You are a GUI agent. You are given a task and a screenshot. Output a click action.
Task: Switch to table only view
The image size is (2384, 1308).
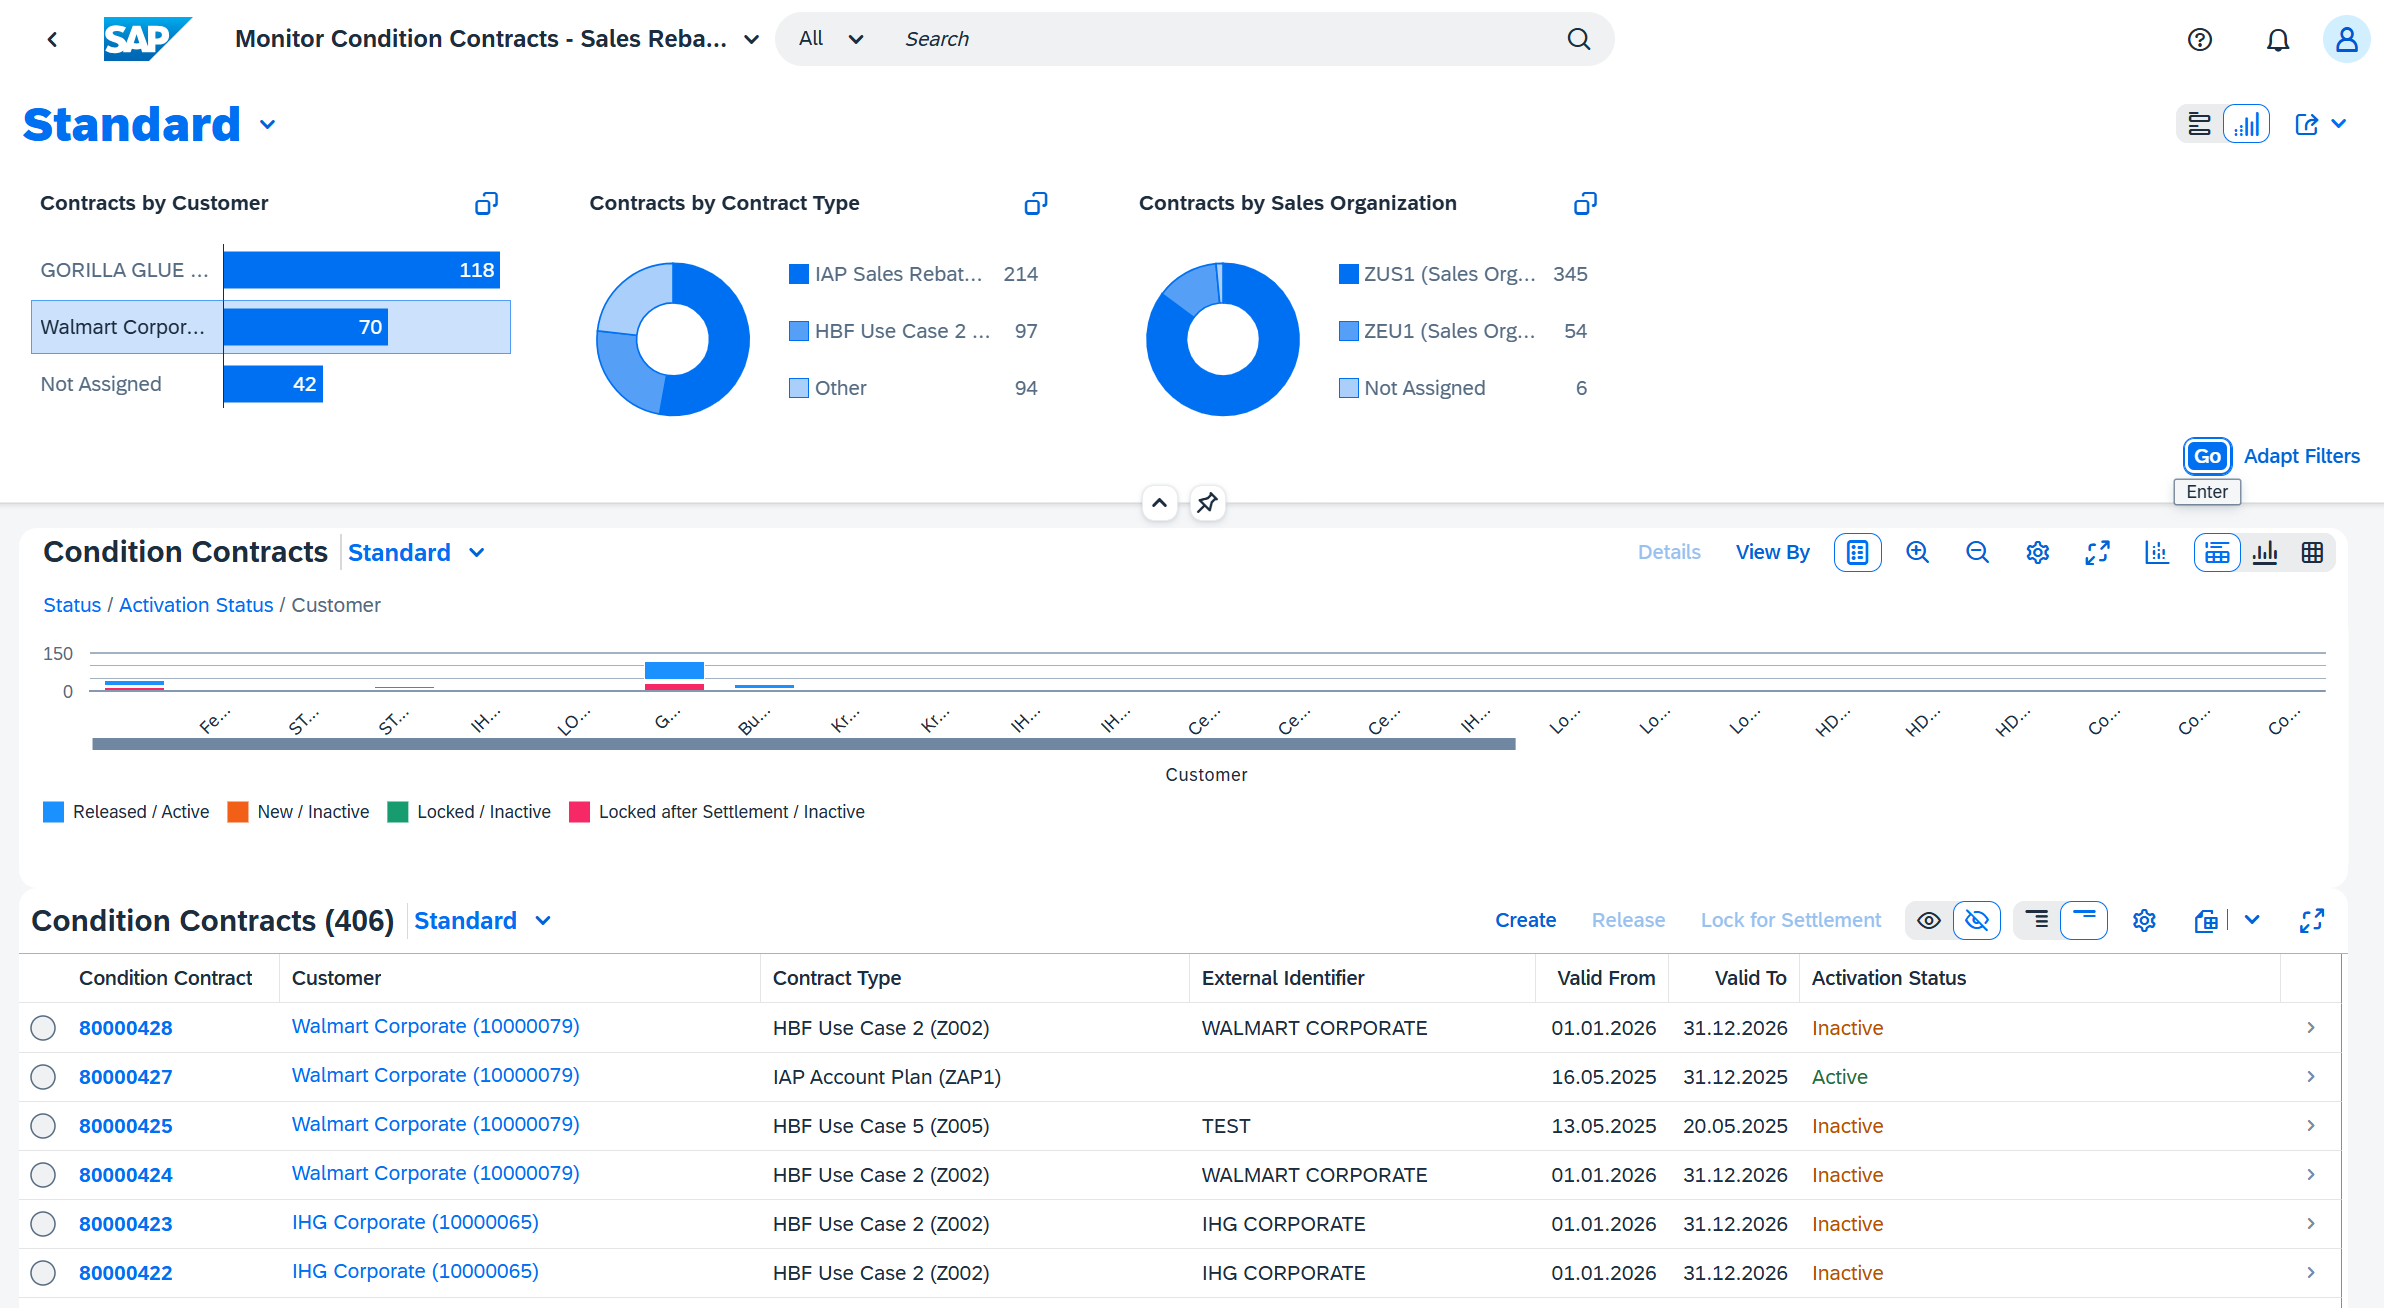coord(2312,553)
